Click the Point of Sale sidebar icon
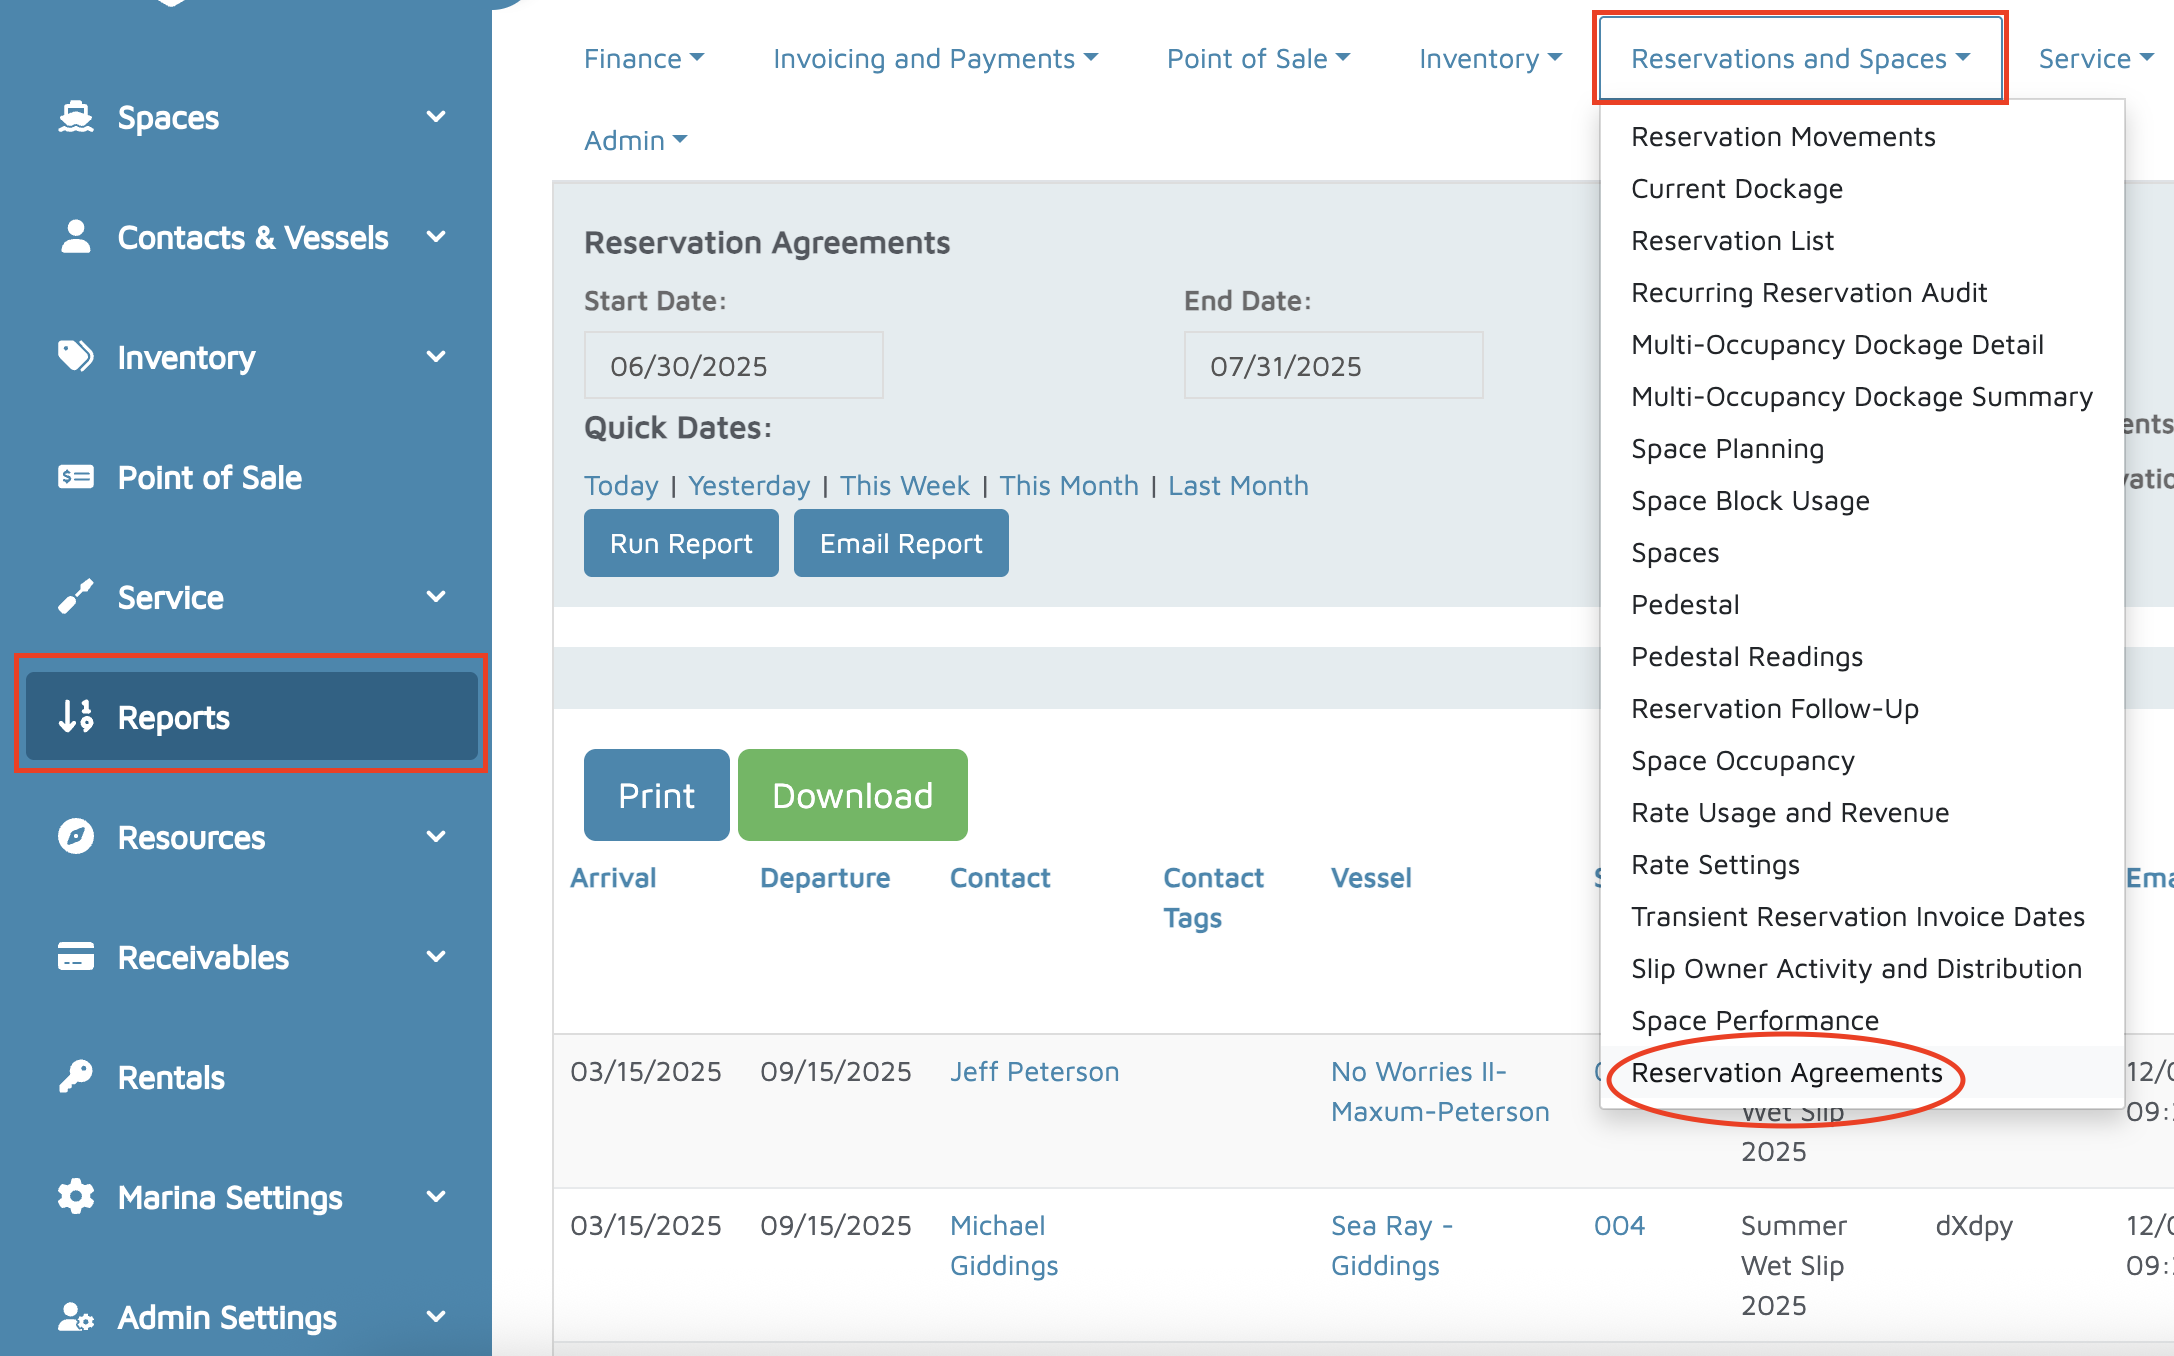The width and height of the screenshot is (2174, 1356). tap(76, 477)
